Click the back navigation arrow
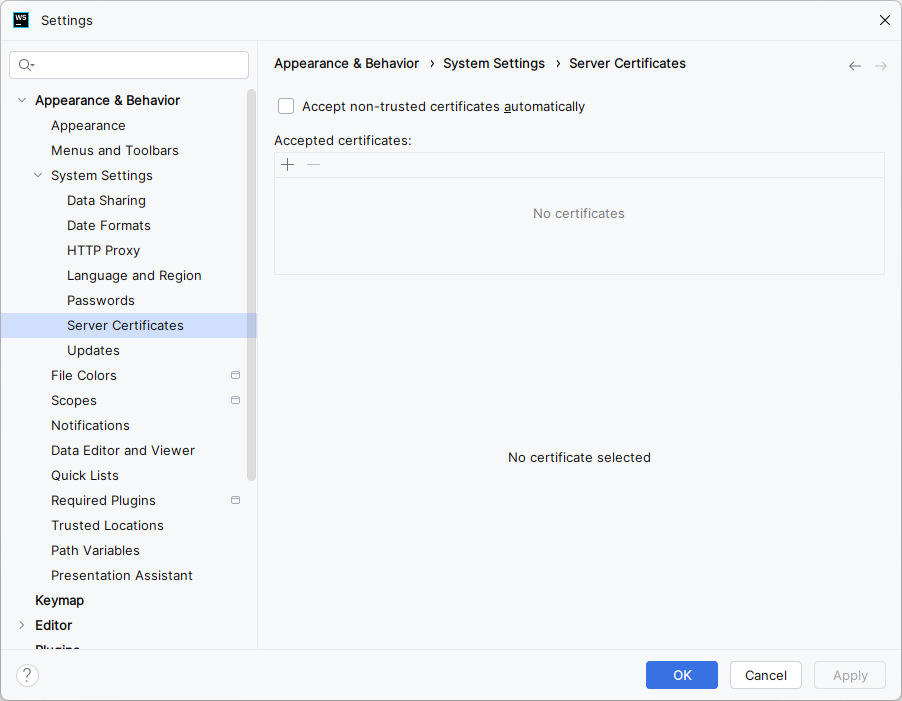This screenshot has width=902, height=701. point(855,66)
